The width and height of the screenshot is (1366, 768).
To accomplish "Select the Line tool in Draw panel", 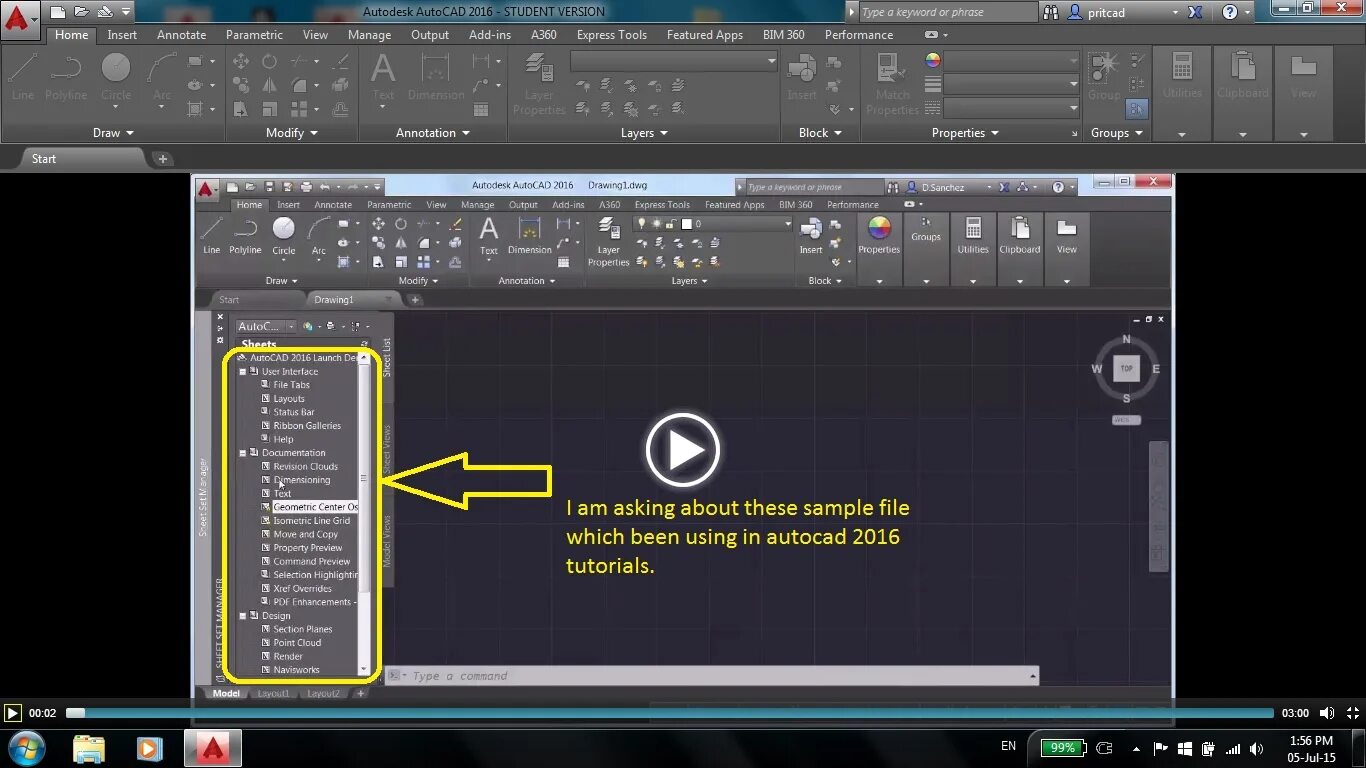I will [x=23, y=77].
